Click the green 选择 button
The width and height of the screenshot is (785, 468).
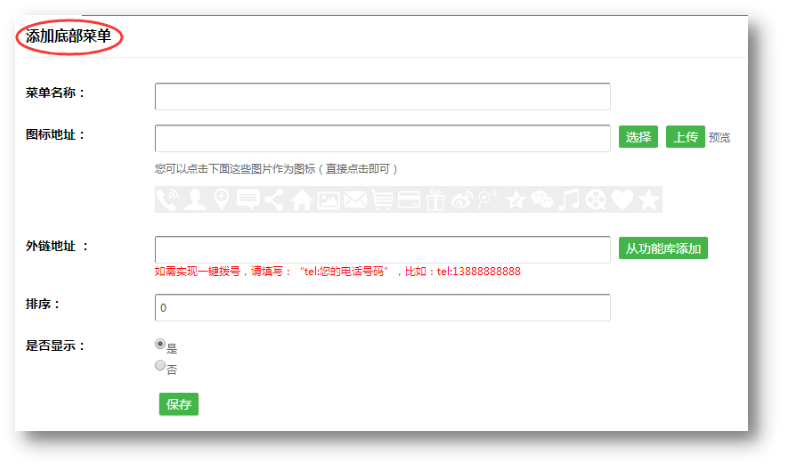coord(638,137)
